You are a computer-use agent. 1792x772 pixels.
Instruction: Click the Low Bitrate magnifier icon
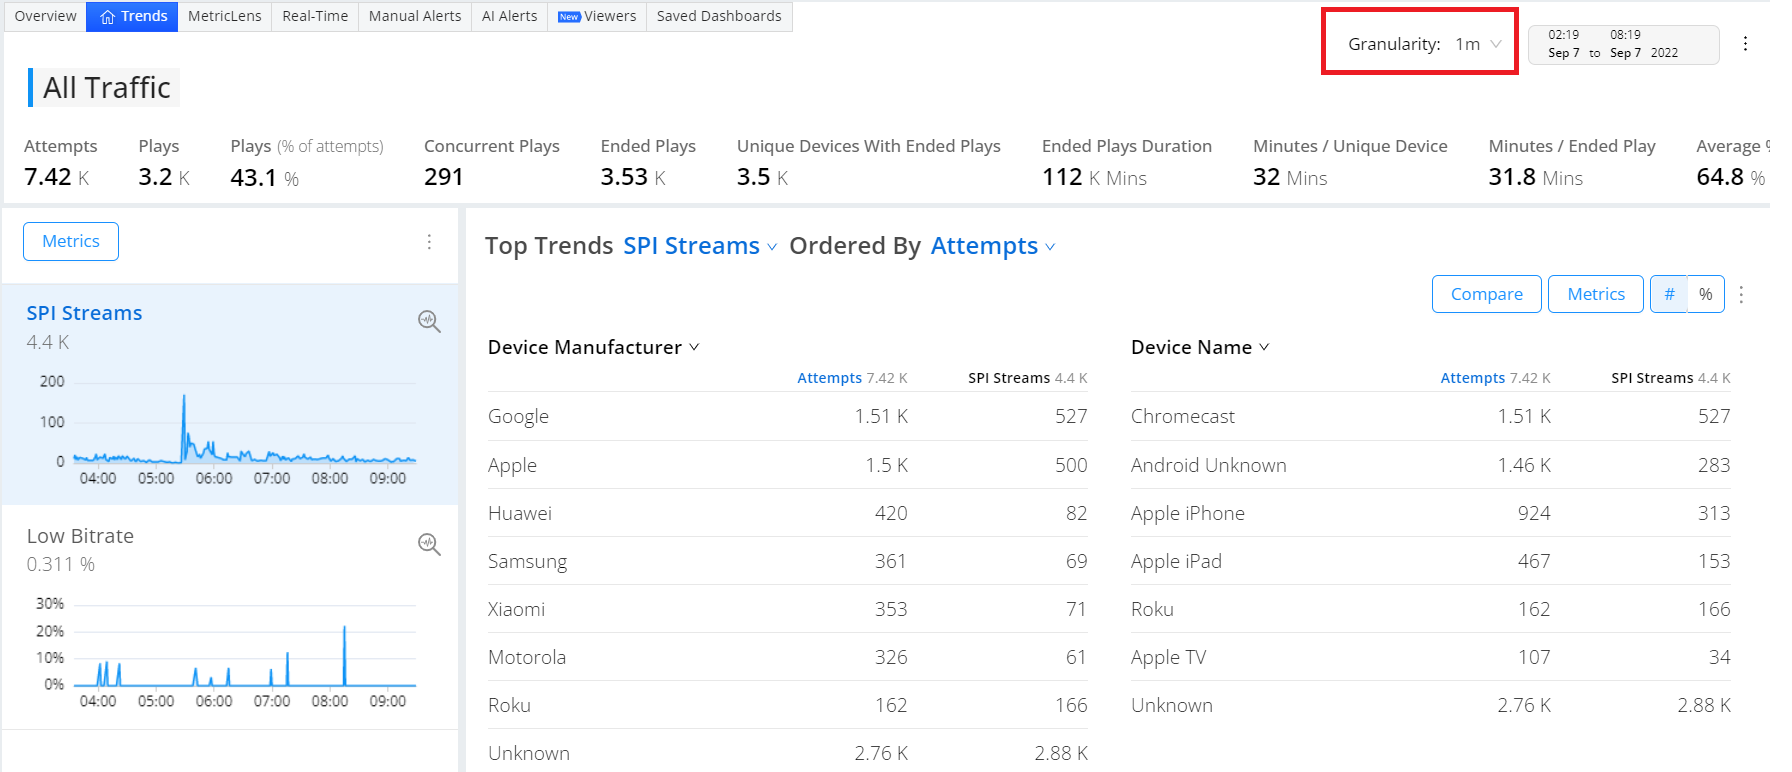[x=429, y=544]
